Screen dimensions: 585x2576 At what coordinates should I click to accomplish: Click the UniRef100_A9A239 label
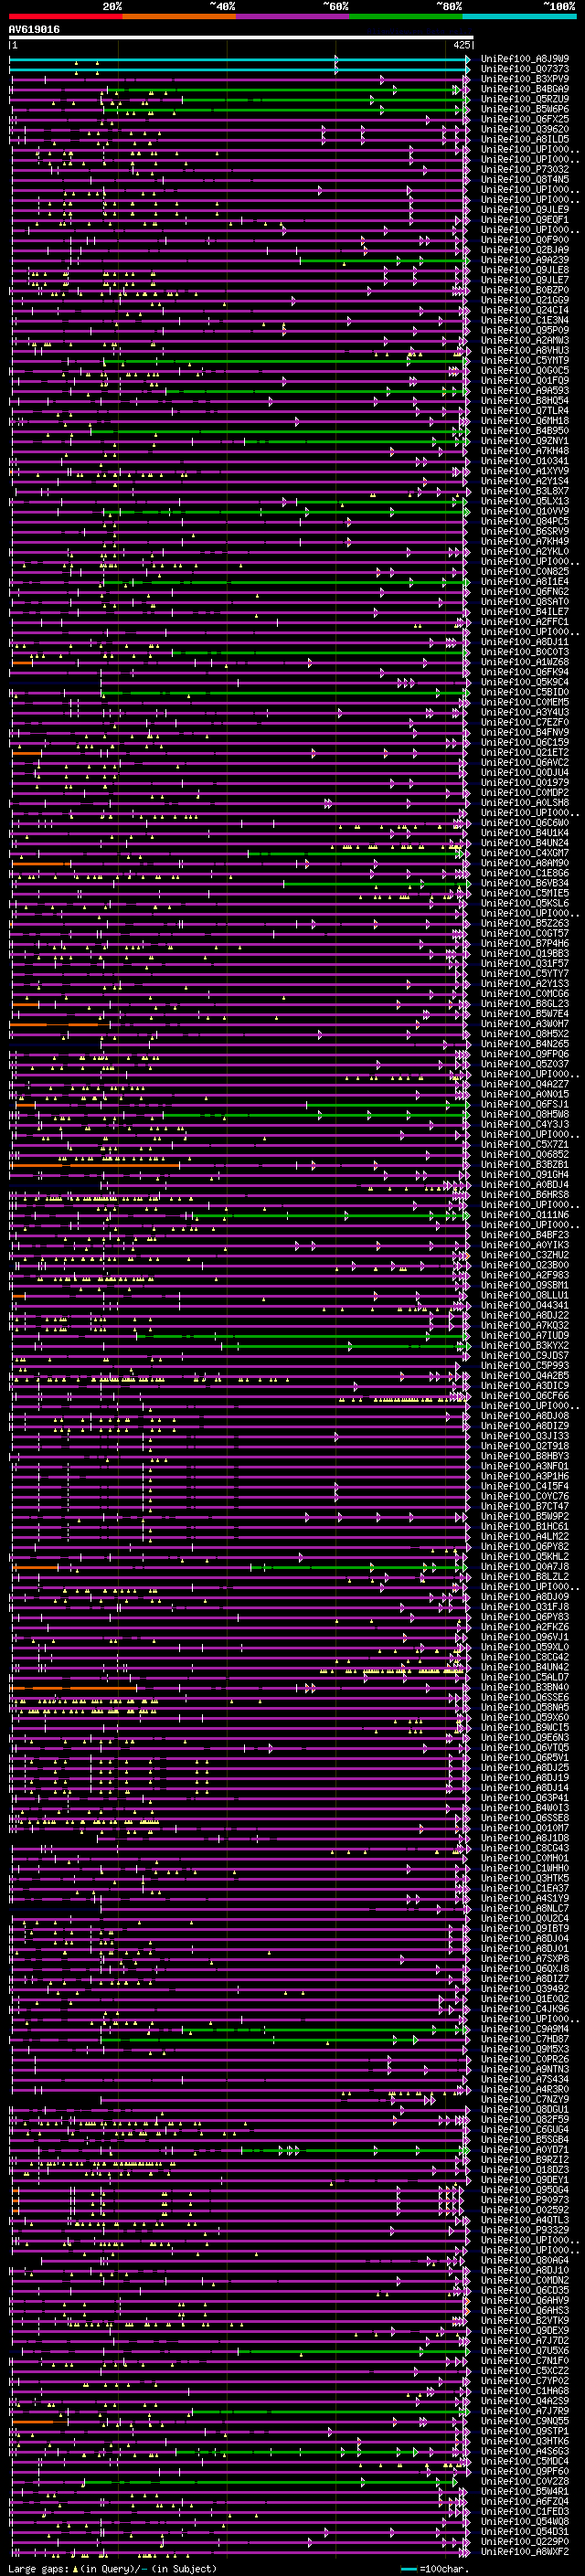[x=525, y=260]
